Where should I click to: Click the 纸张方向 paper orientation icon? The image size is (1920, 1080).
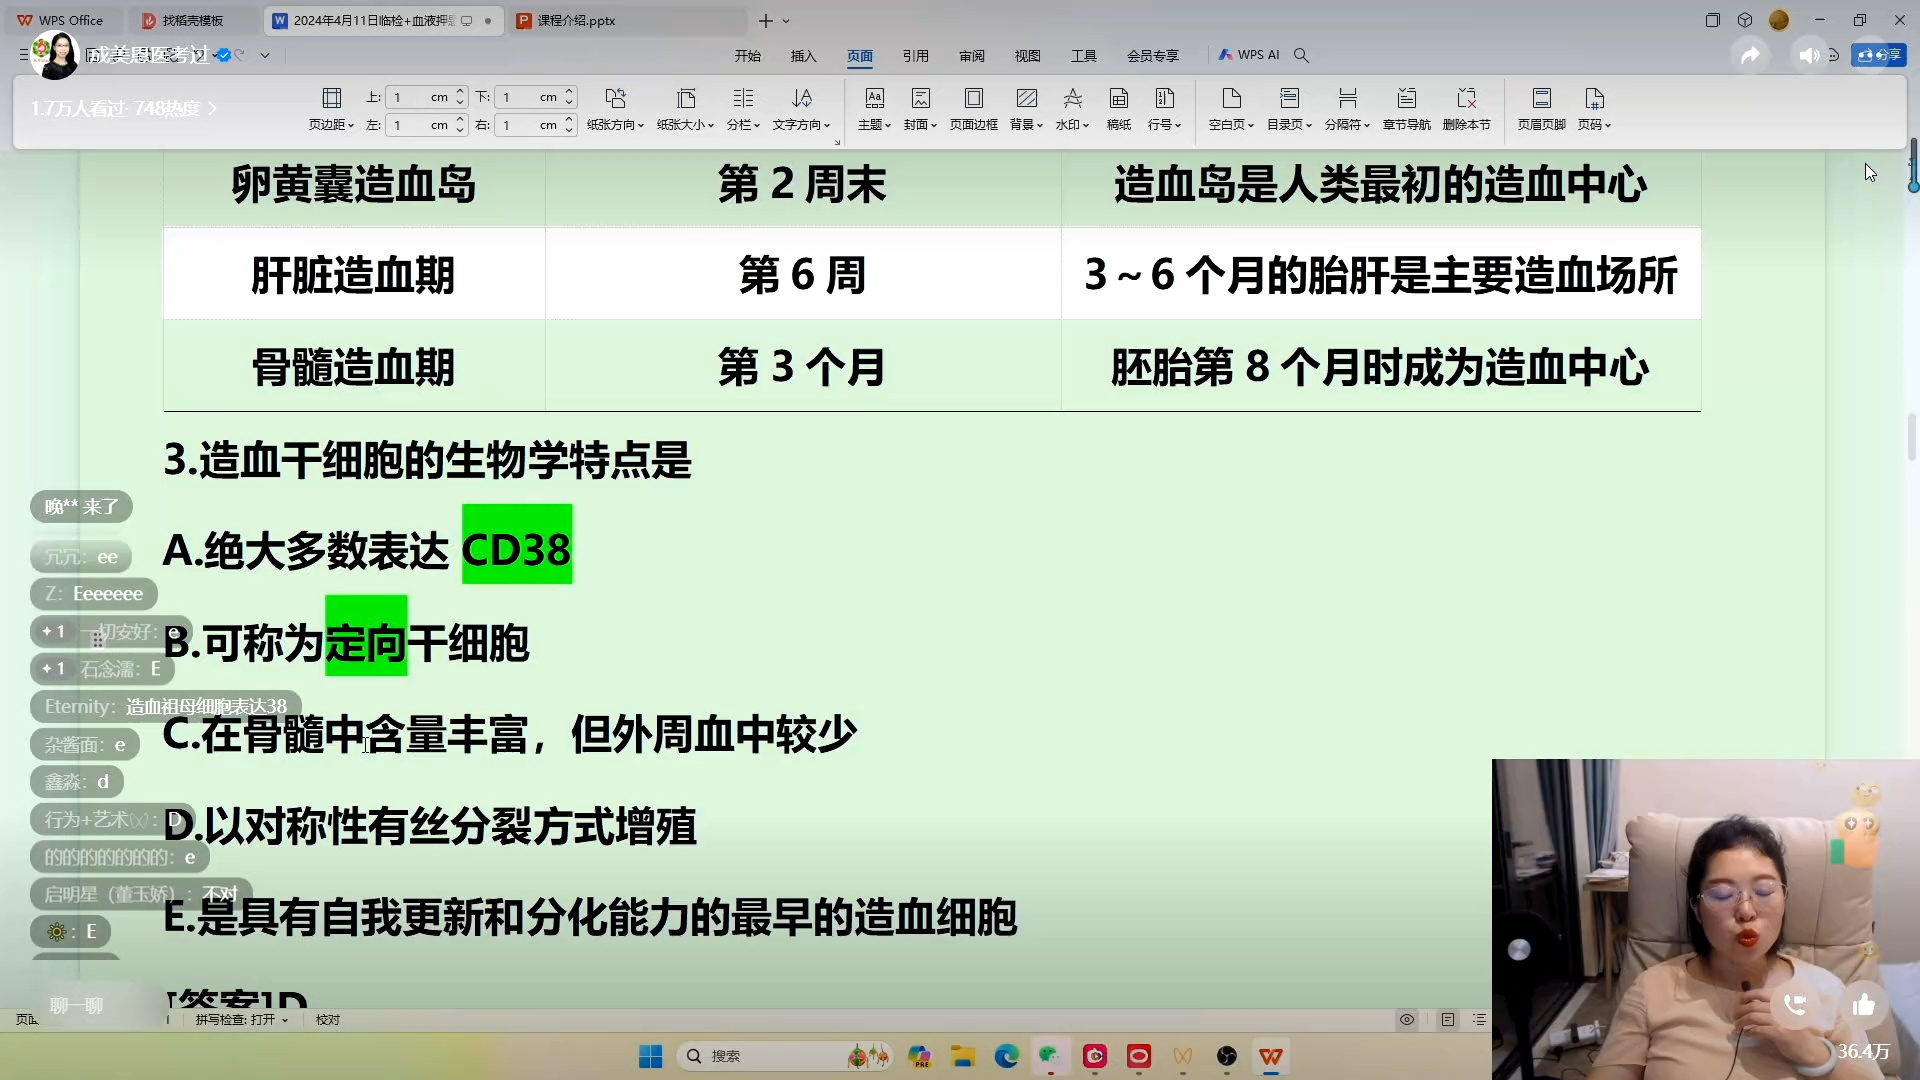point(615,98)
